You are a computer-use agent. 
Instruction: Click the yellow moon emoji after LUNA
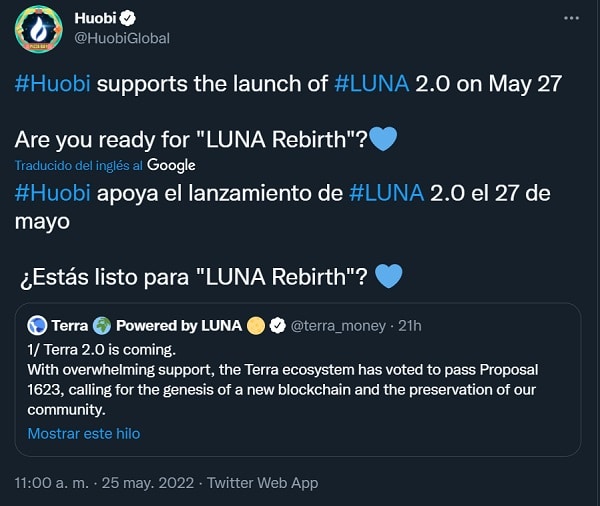[x=256, y=326]
